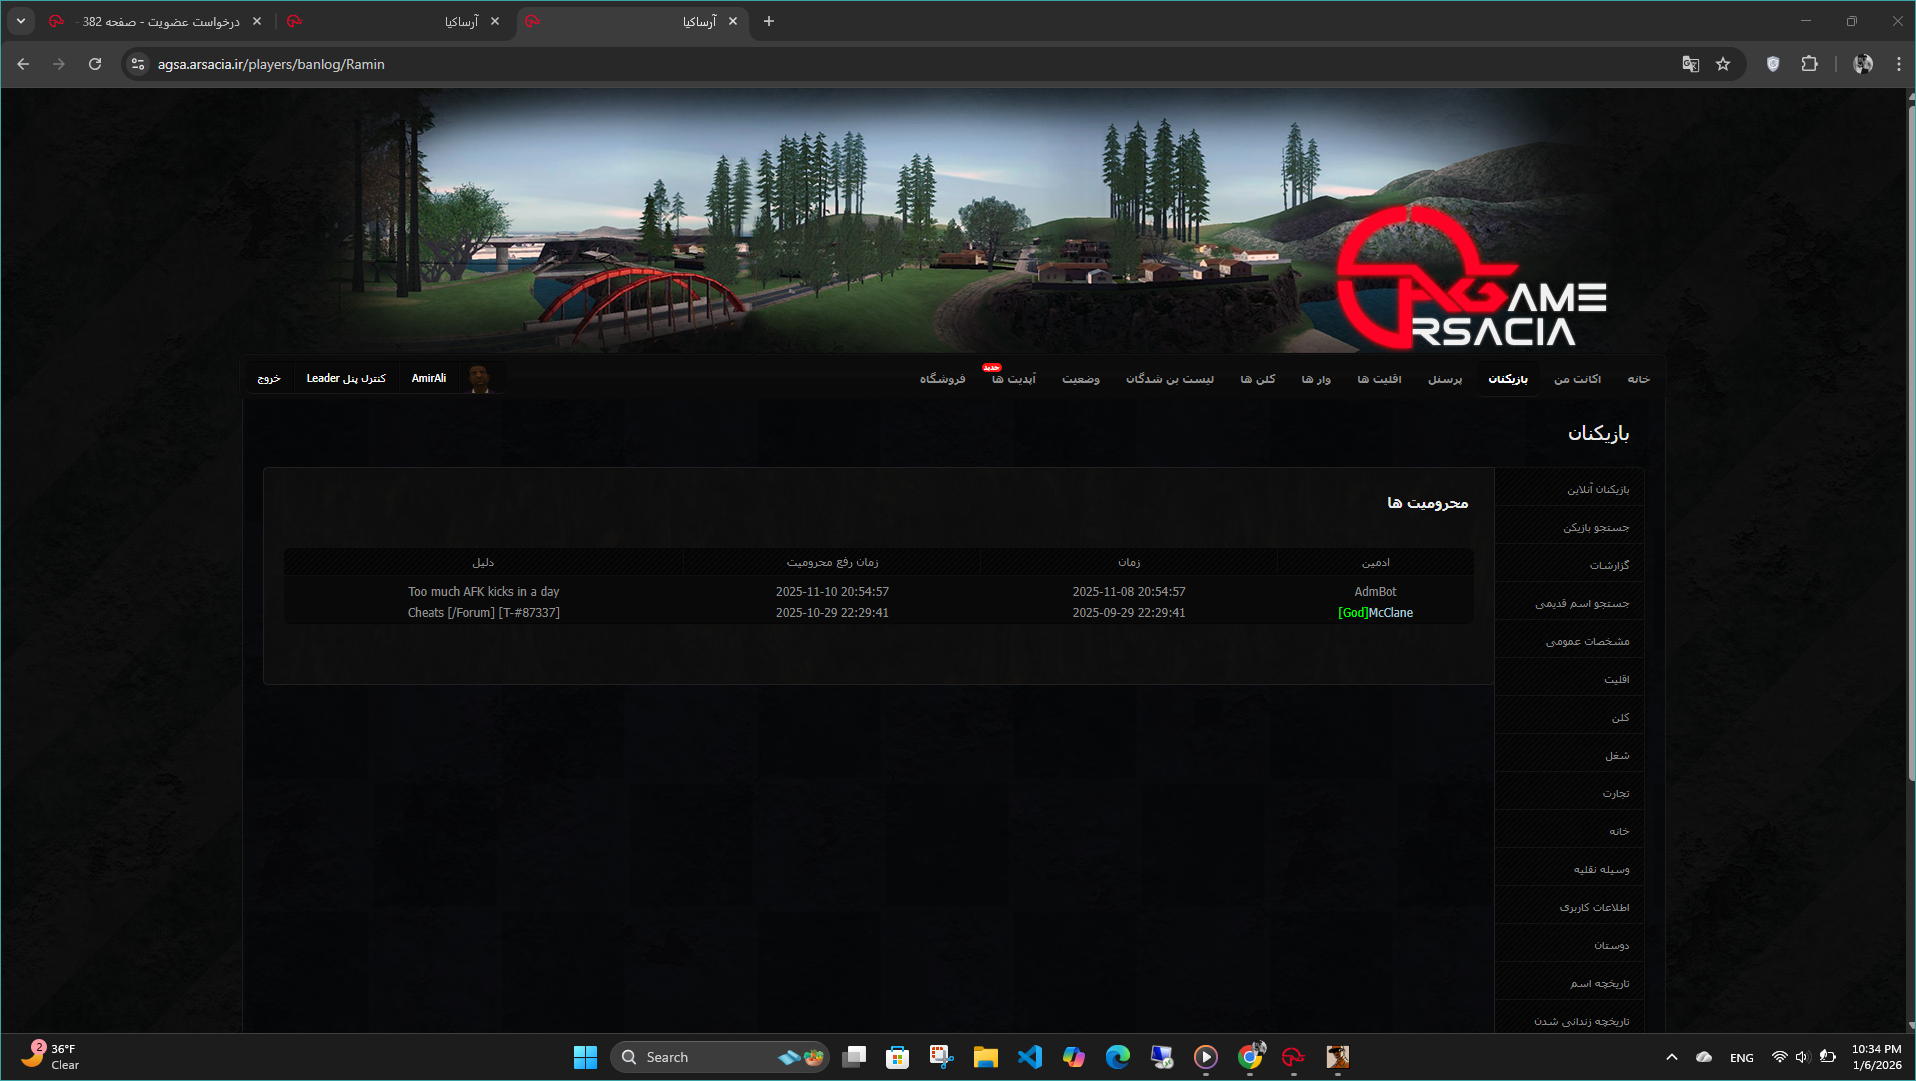1916x1081 pixels.
Task: Select the URL in the address bar
Action: tap(270, 64)
